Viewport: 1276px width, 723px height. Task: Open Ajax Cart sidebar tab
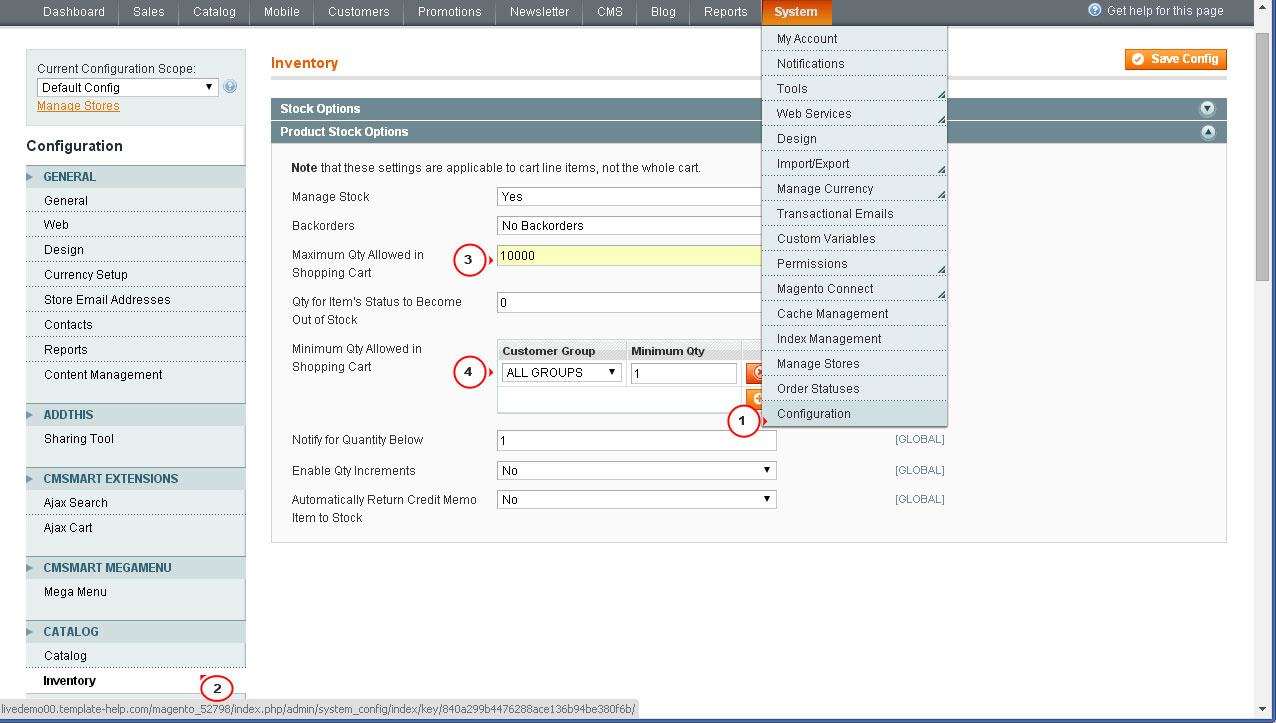point(135,528)
